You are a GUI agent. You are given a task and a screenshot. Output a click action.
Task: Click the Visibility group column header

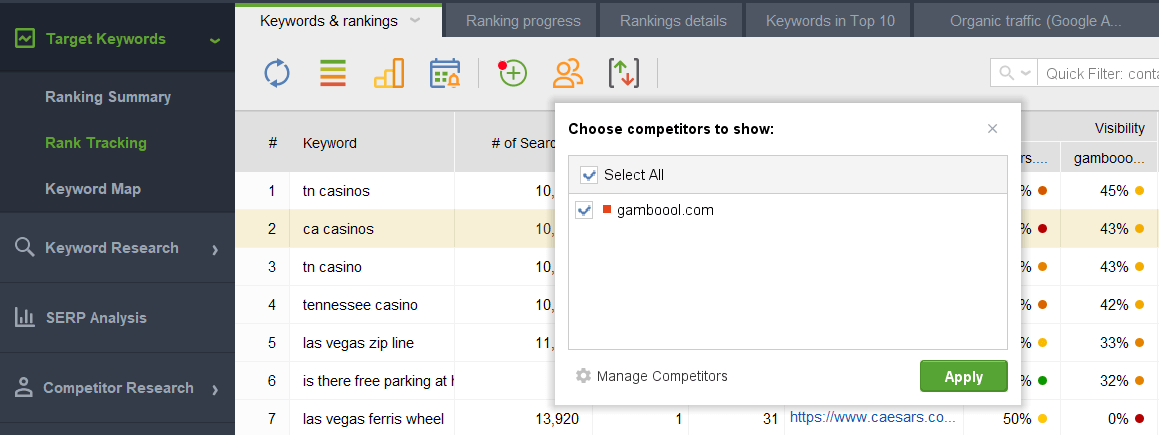[x=1119, y=129]
